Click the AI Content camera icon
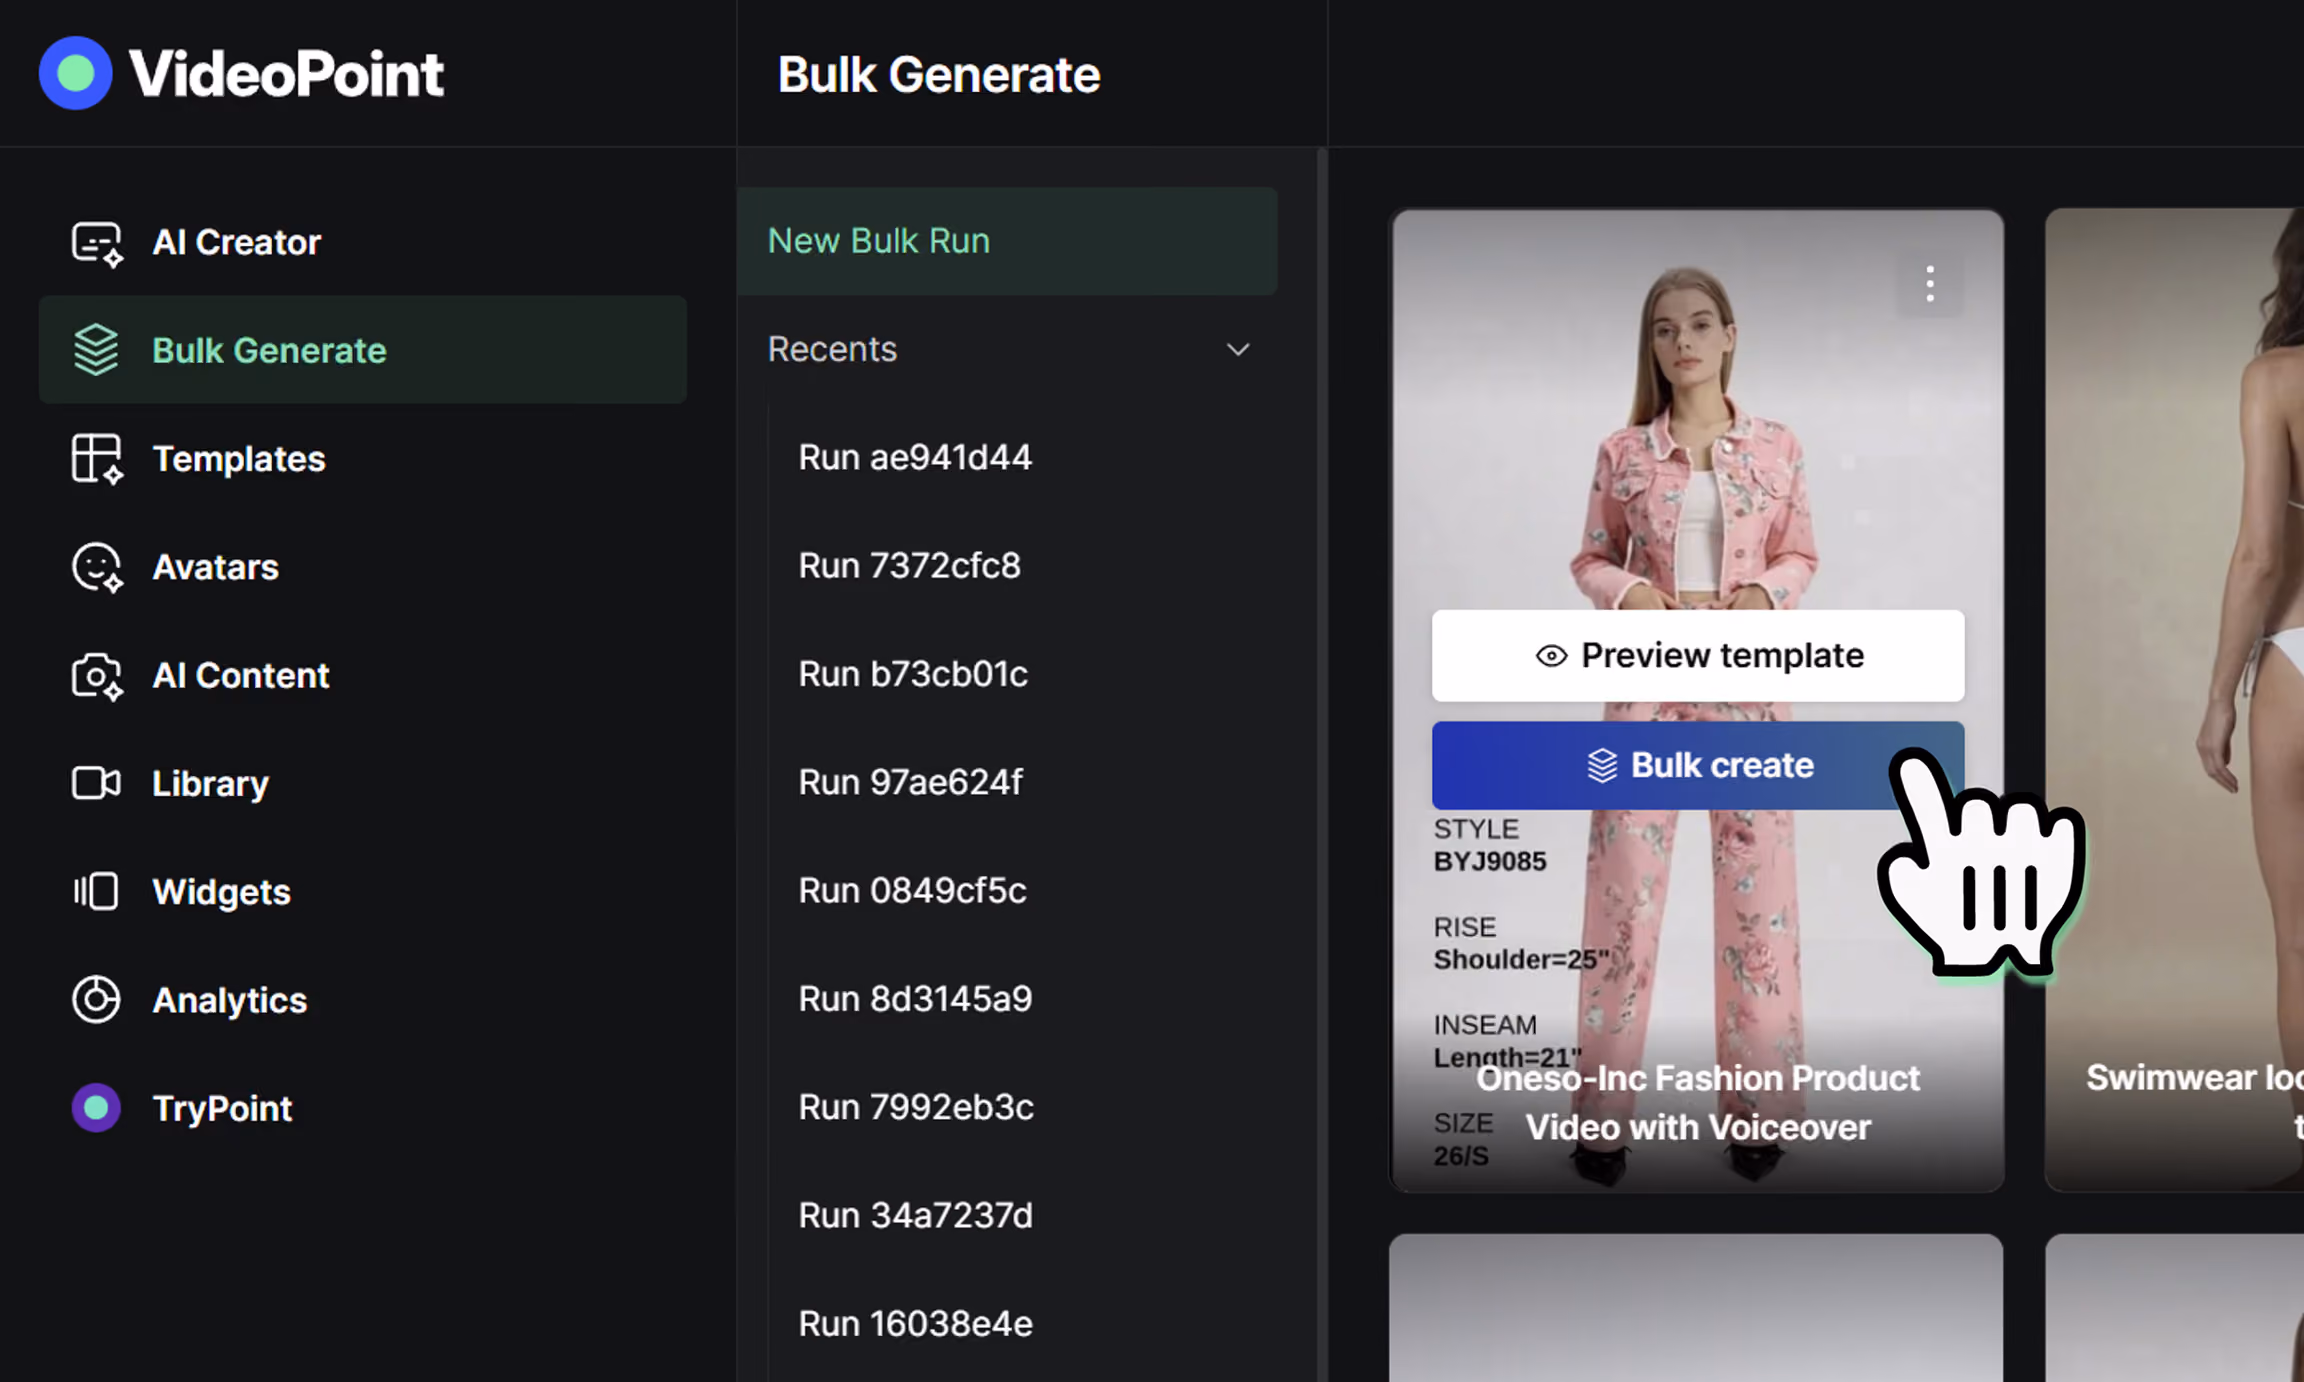 [97, 676]
